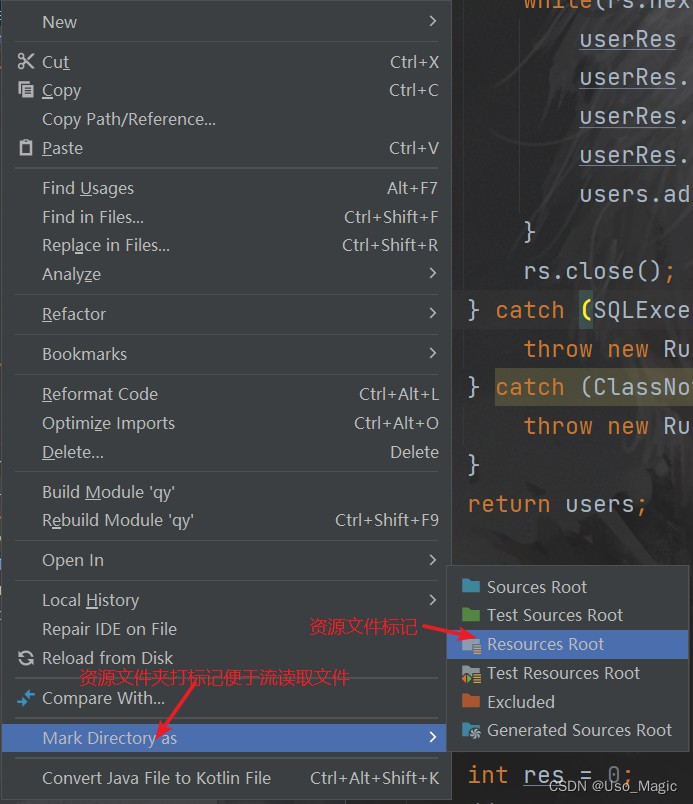Select Copy Path/Reference... entry
The image size is (693, 804).
tap(226, 119)
